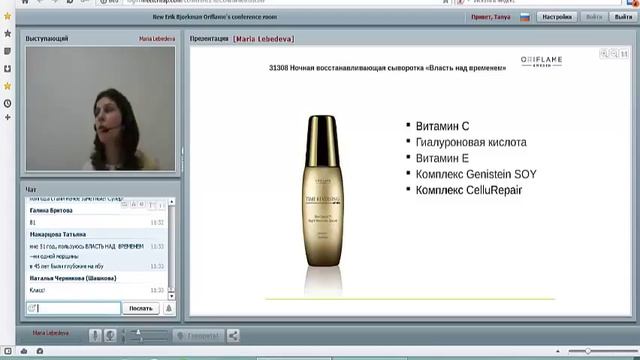
Task: Click the slide title starting with 31308
Action: [387, 68]
